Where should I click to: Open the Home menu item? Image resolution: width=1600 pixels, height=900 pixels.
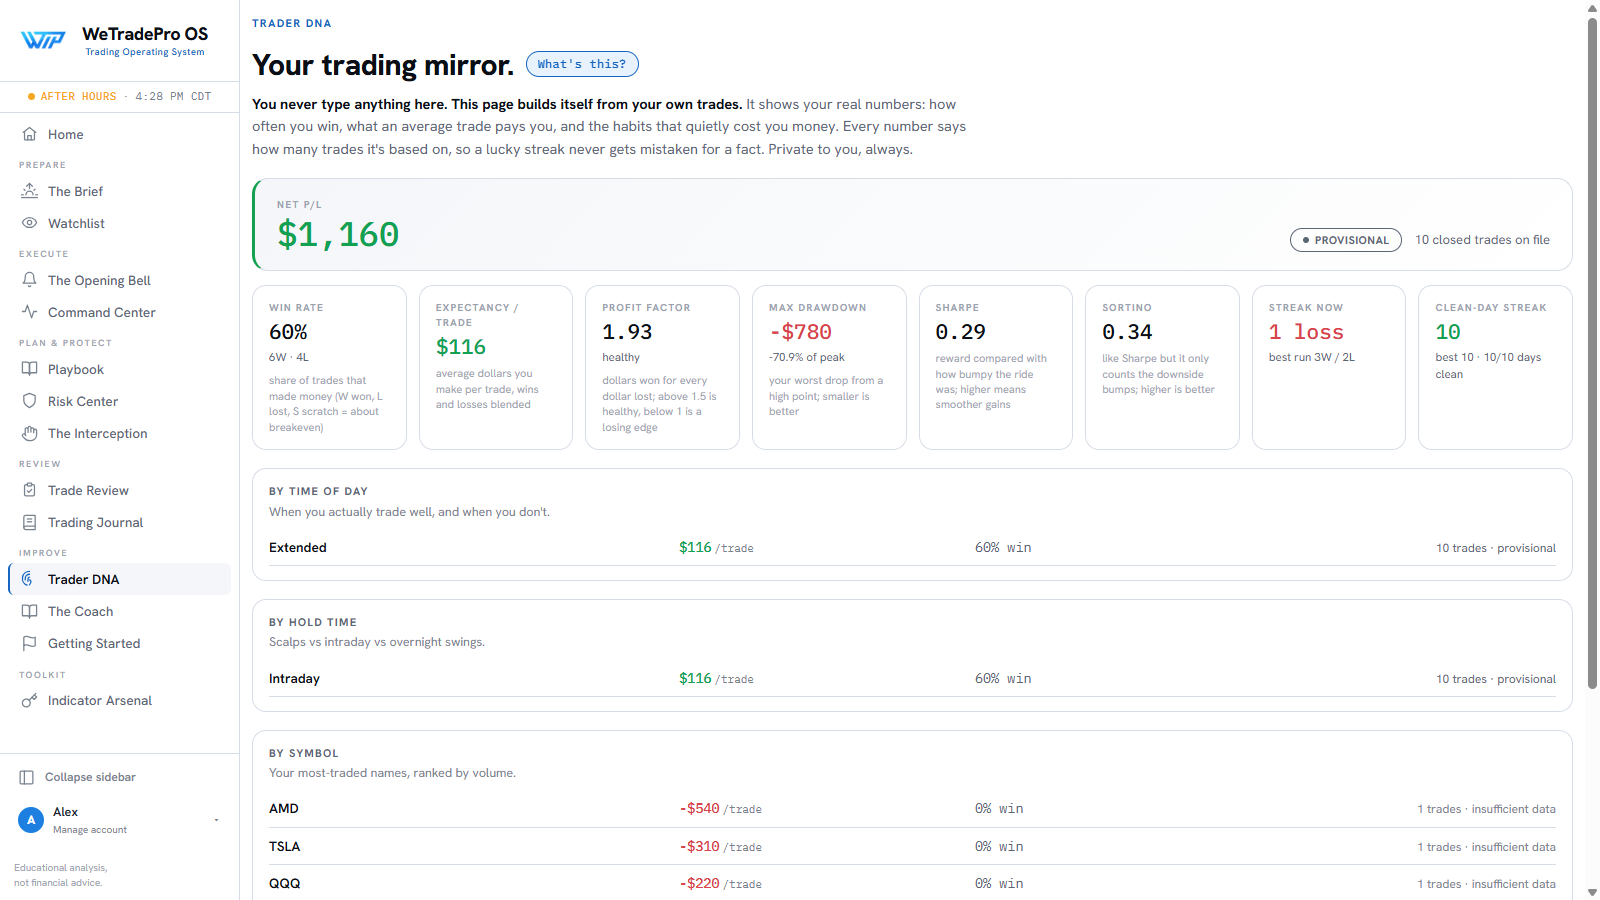[66, 134]
